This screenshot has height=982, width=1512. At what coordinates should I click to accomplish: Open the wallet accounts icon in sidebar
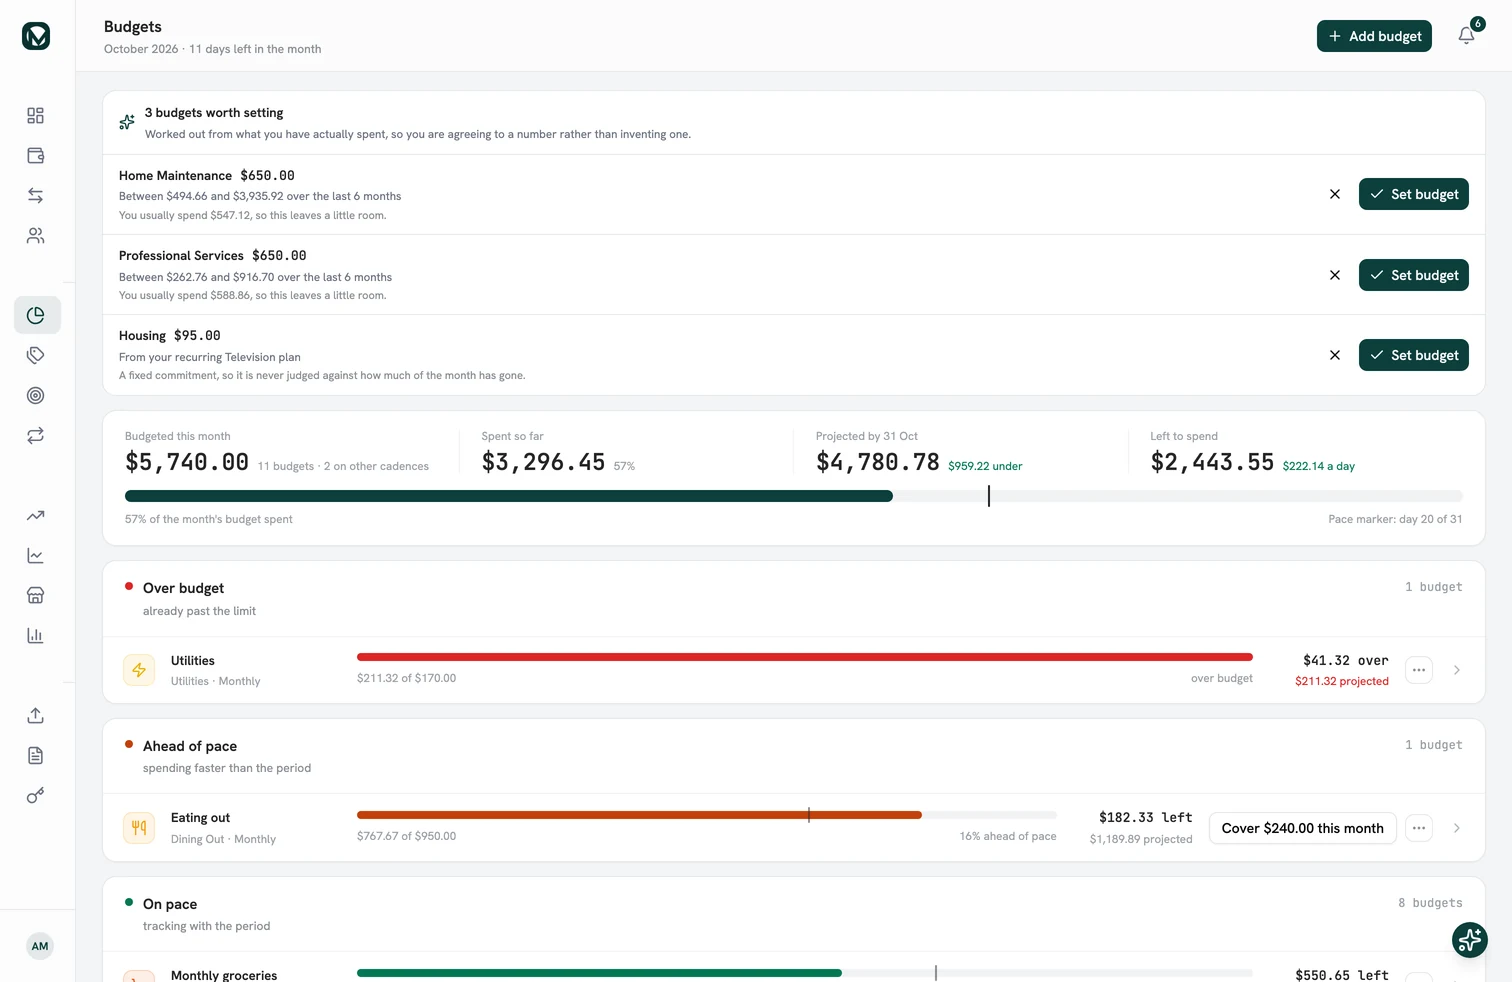point(36,156)
